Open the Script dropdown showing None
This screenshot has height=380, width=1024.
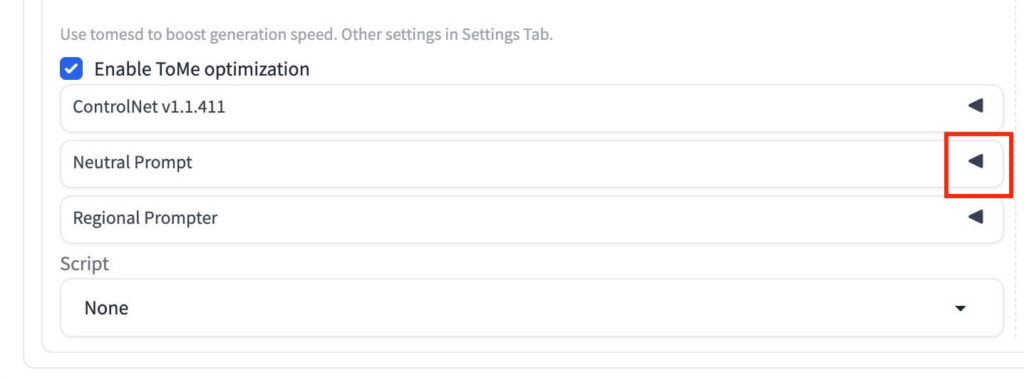(x=532, y=308)
